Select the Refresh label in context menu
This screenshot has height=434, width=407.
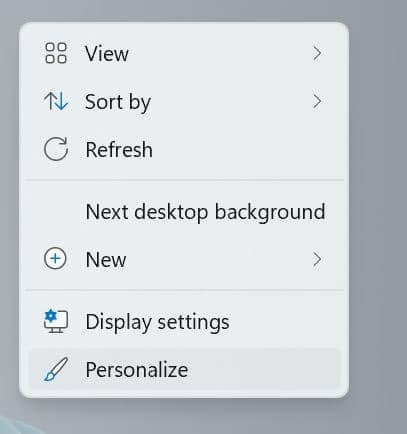pos(119,150)
